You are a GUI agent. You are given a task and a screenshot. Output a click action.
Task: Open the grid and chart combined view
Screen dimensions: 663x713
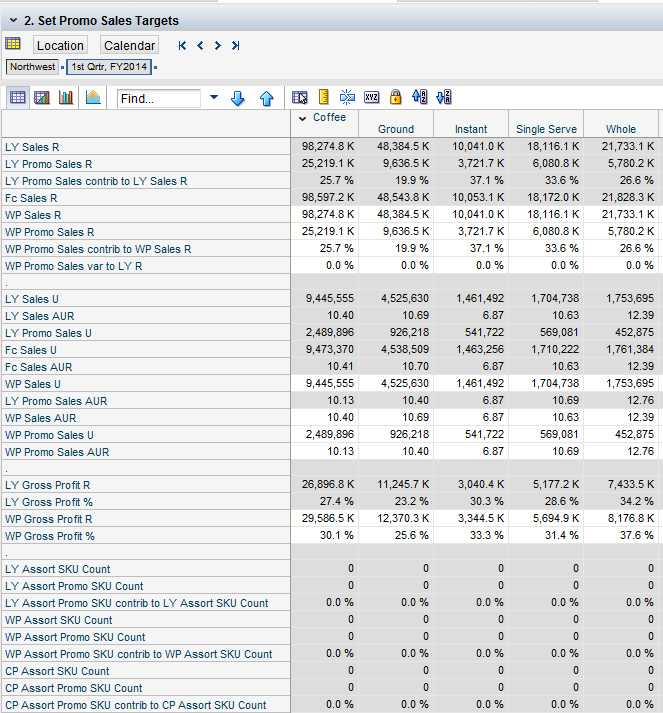point(42,98)
